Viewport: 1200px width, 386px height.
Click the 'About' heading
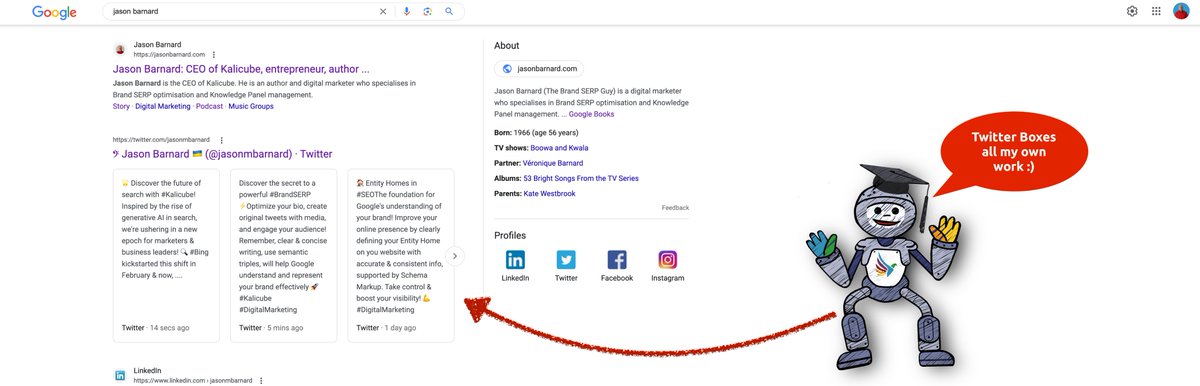click(507, 46)
